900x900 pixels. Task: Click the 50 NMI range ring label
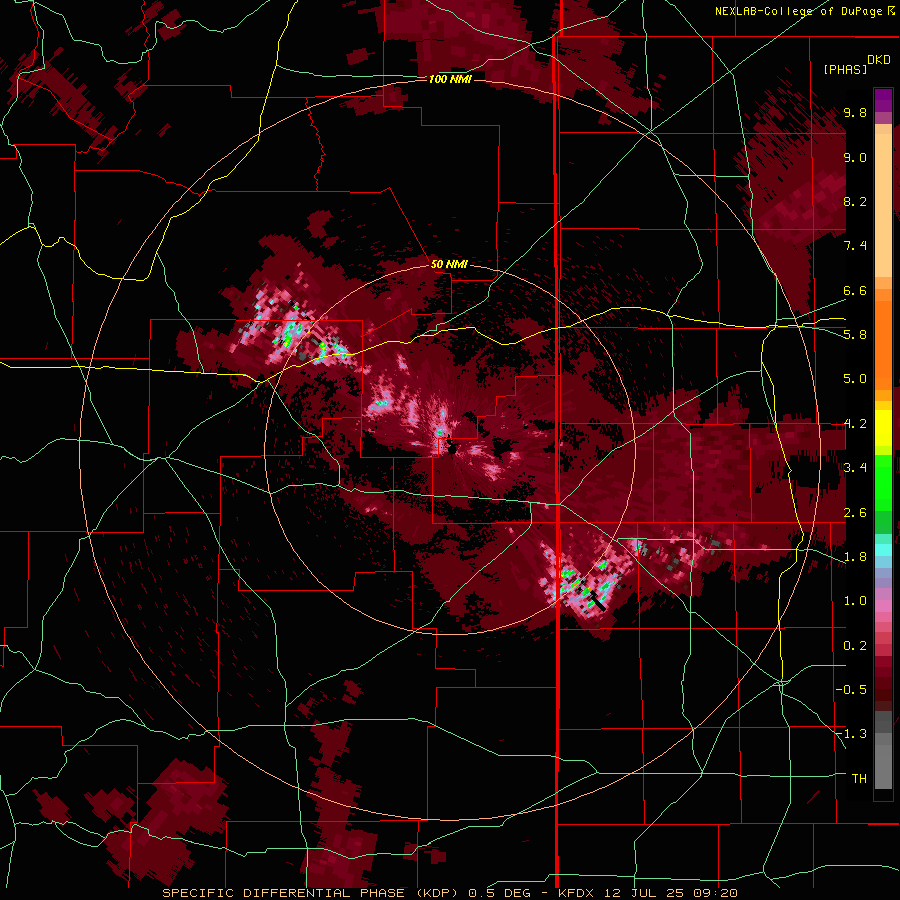449,264
